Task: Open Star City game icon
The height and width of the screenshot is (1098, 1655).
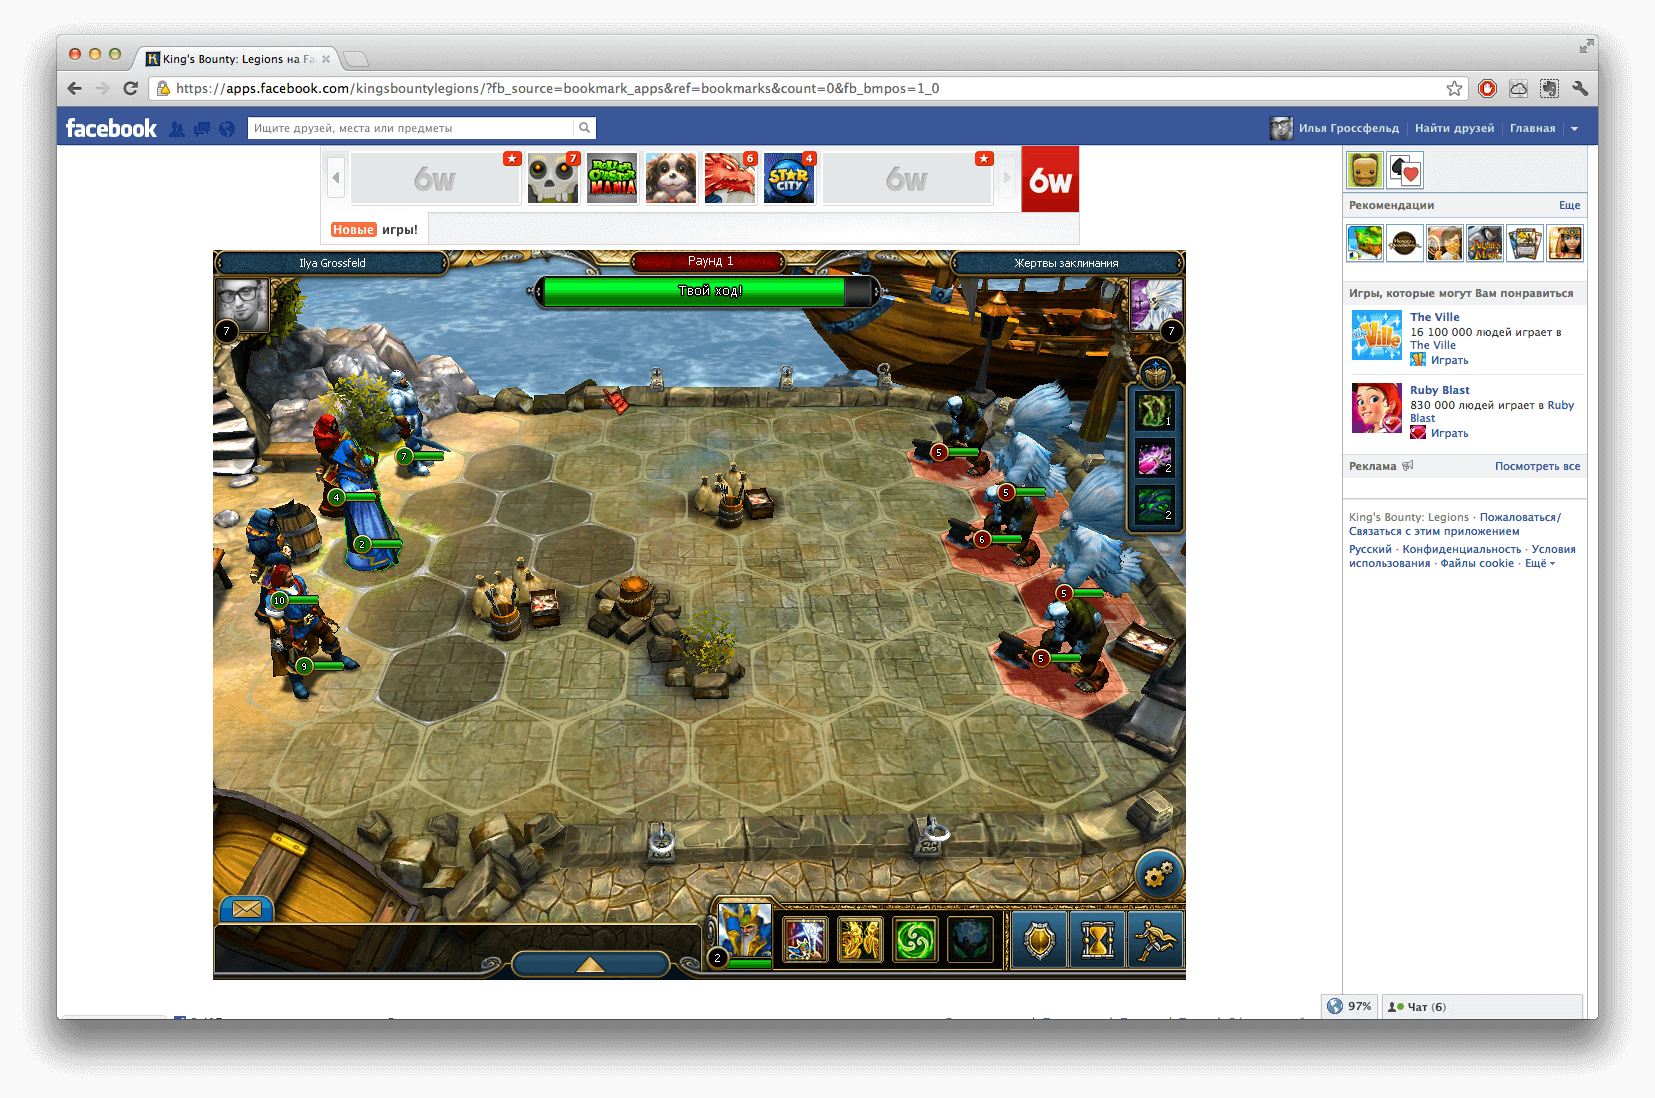Action: pyautogui.click(x=789, y=178)
